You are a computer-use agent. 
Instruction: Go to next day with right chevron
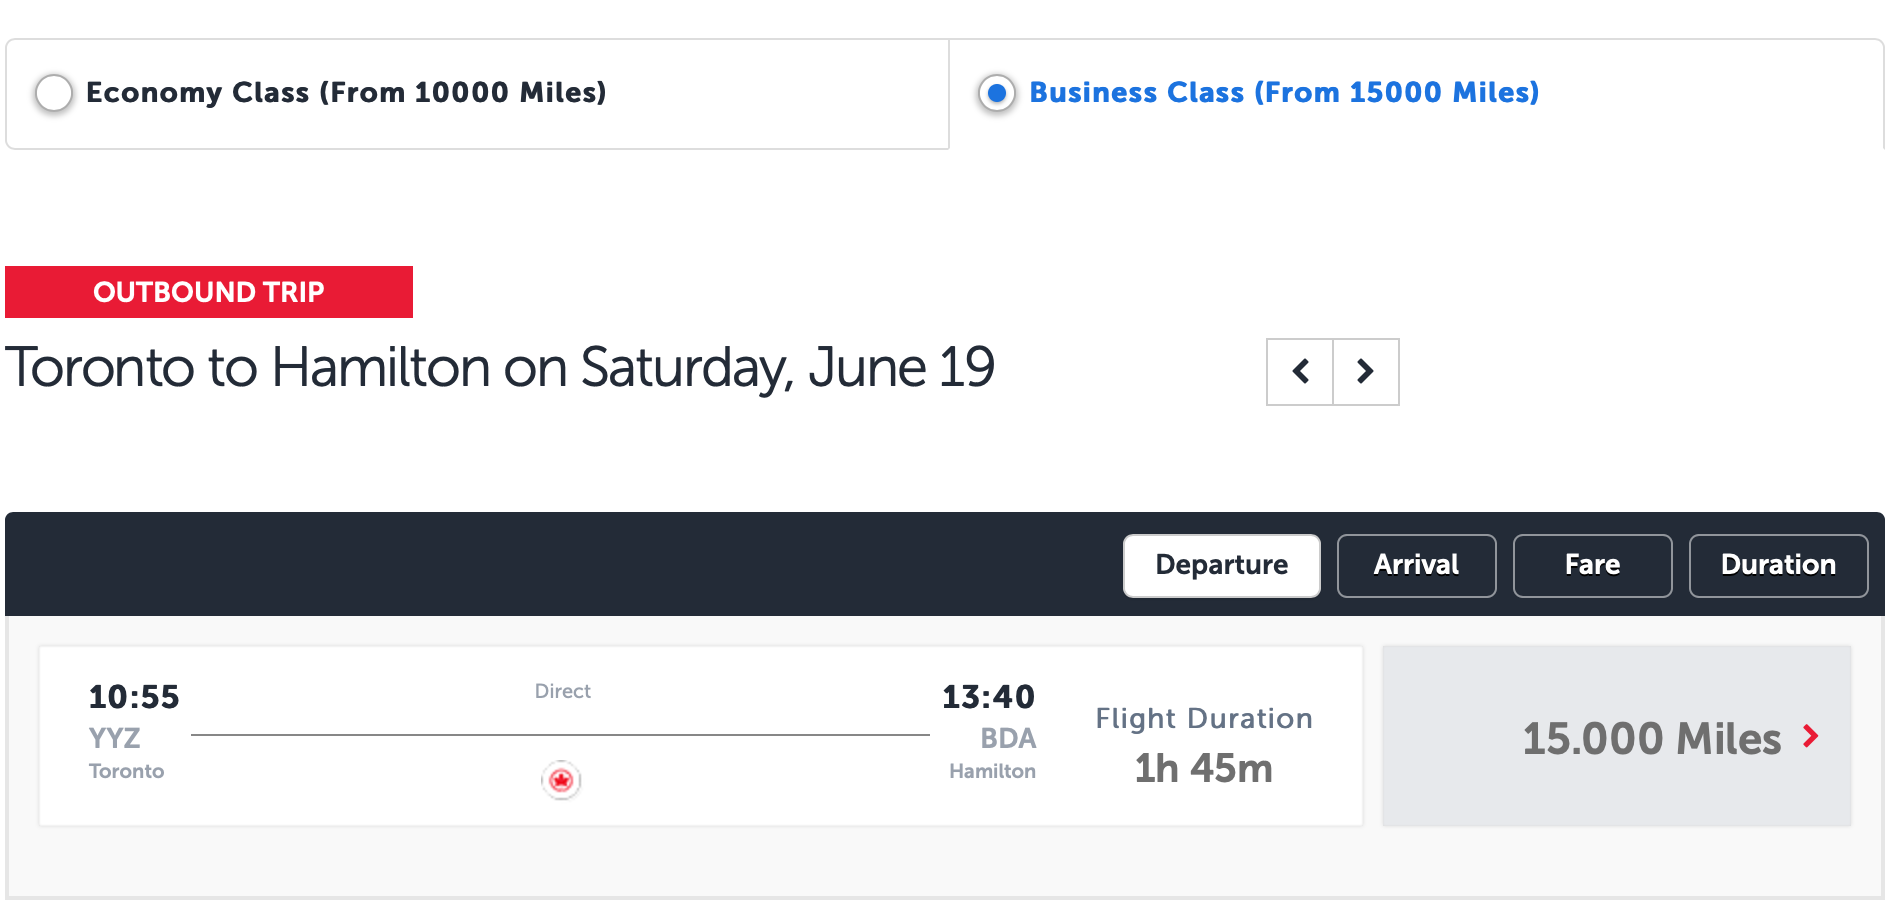1366,372
